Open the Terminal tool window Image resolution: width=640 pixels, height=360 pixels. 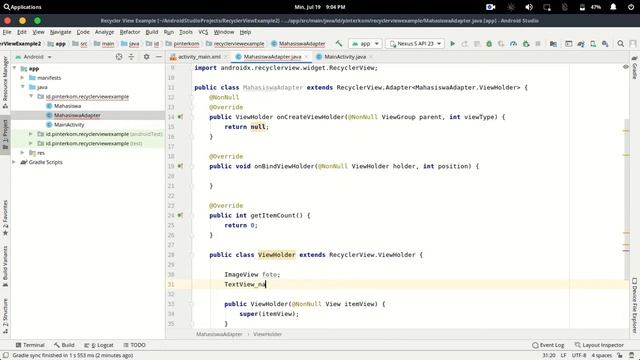click(x=30, y=345)
